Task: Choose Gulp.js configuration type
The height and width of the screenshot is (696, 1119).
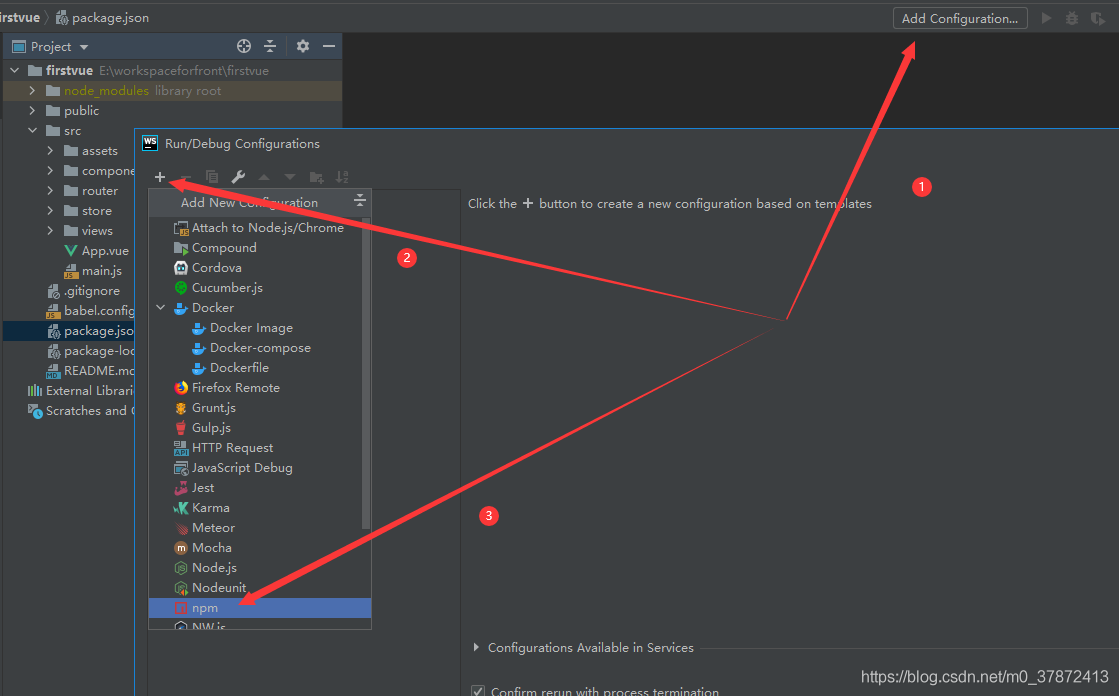Action: coord(260,428)
